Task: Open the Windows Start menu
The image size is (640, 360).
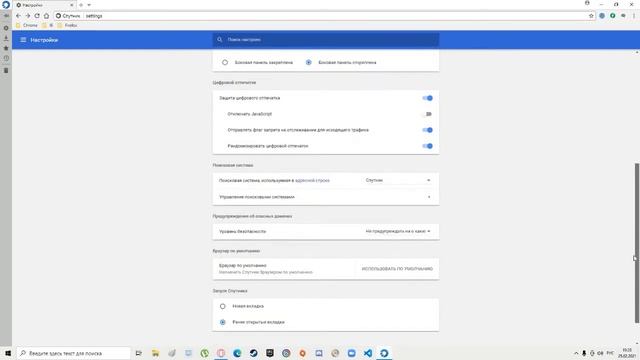Action: coord(8,353)
